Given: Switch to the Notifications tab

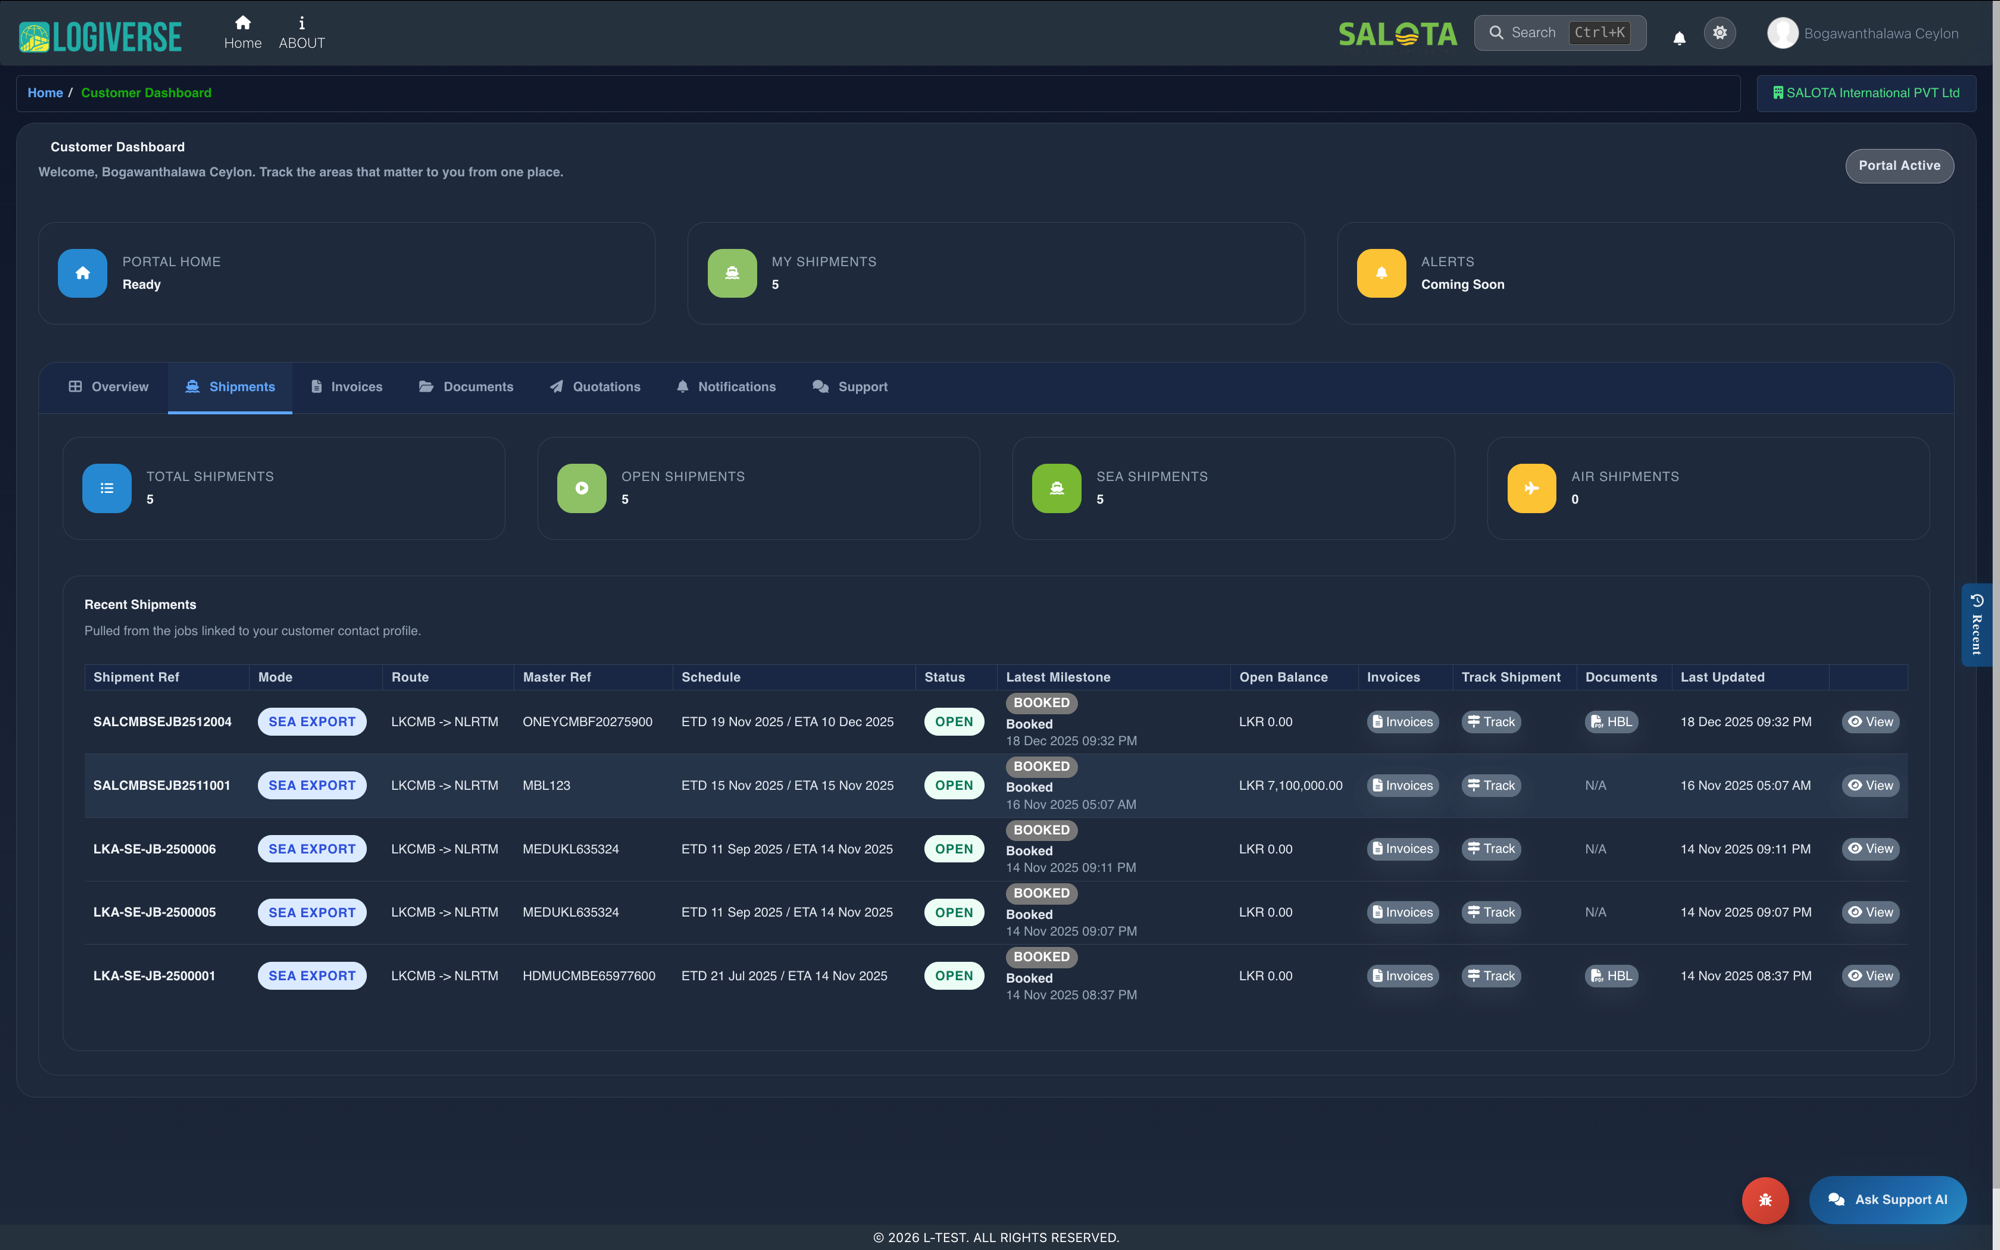Looking at the screenshot, I should [x=726, y=387].
